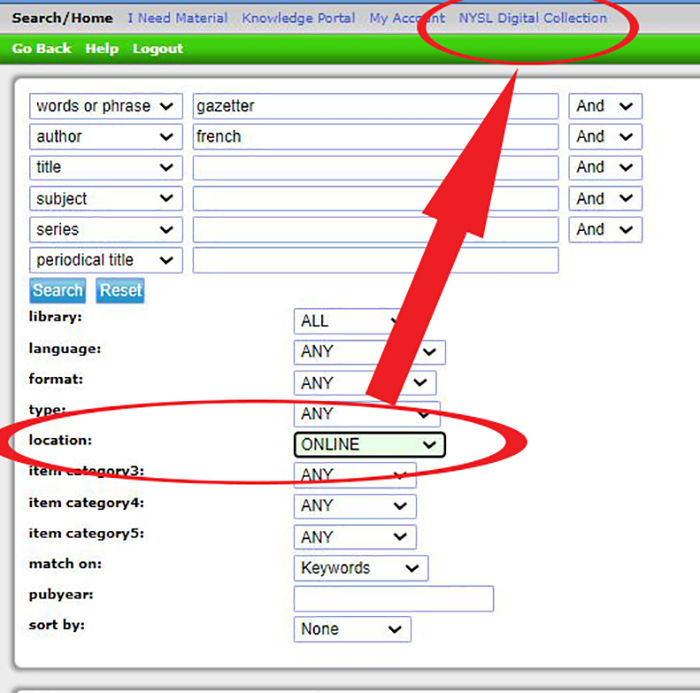700x693 pixels.
Task: Open the Help page
Action: pos(102,48)
